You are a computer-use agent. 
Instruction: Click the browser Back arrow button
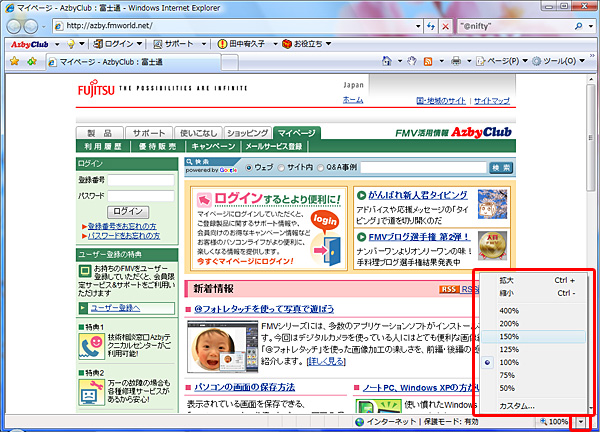[14, 26]
